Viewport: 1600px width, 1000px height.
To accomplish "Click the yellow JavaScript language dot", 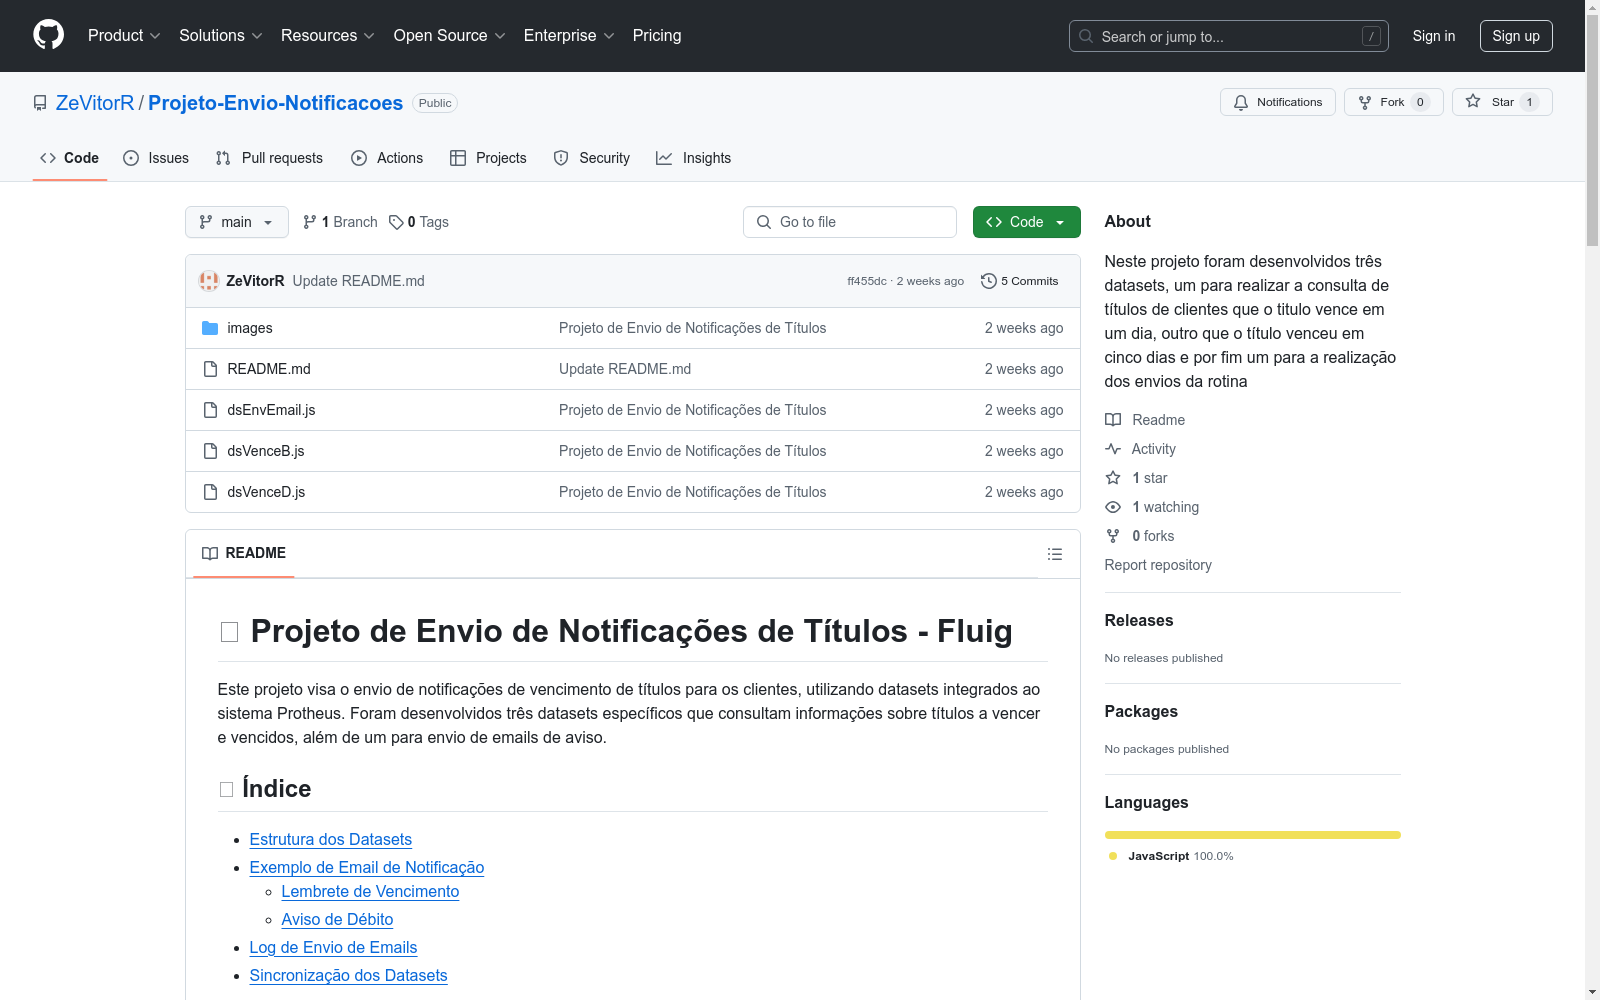I will point(1113,856).
